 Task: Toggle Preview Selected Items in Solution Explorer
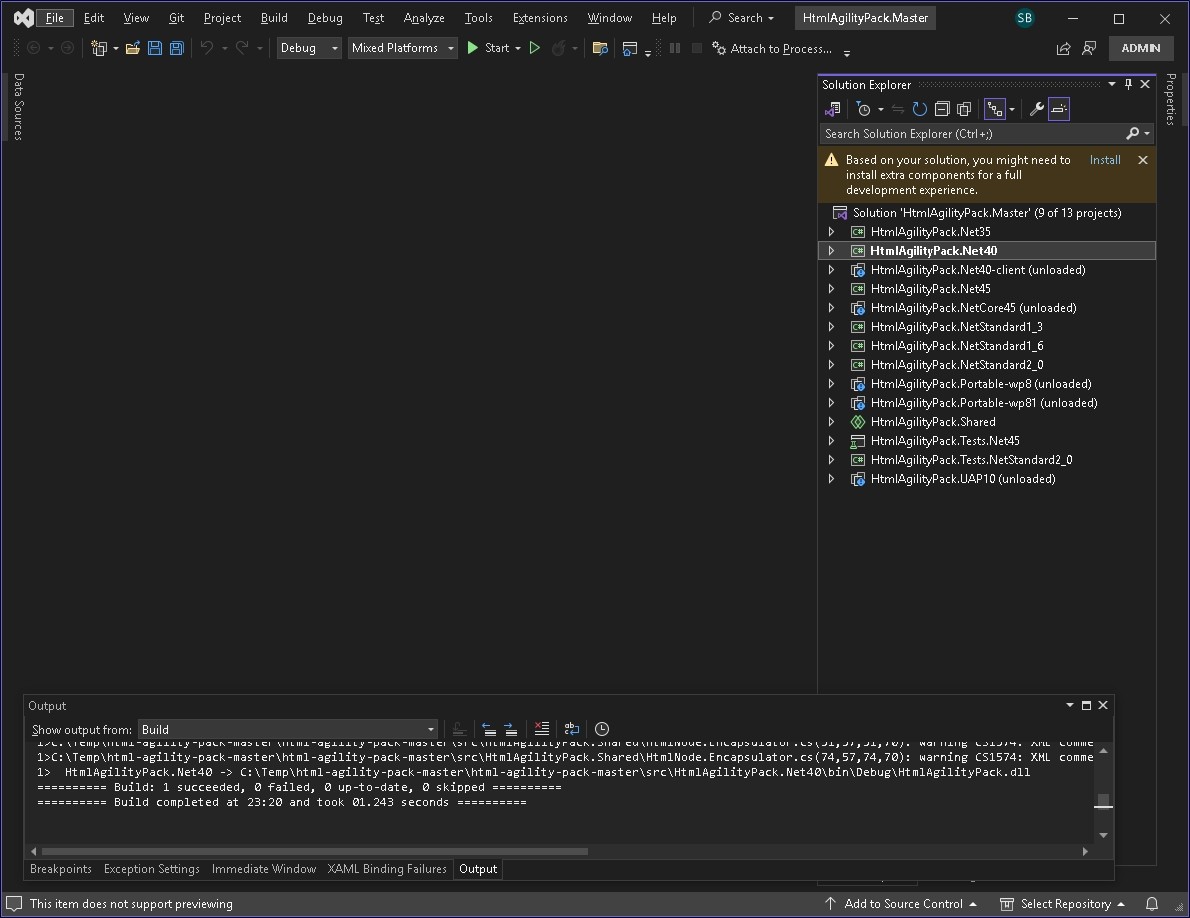[1059, 109]
